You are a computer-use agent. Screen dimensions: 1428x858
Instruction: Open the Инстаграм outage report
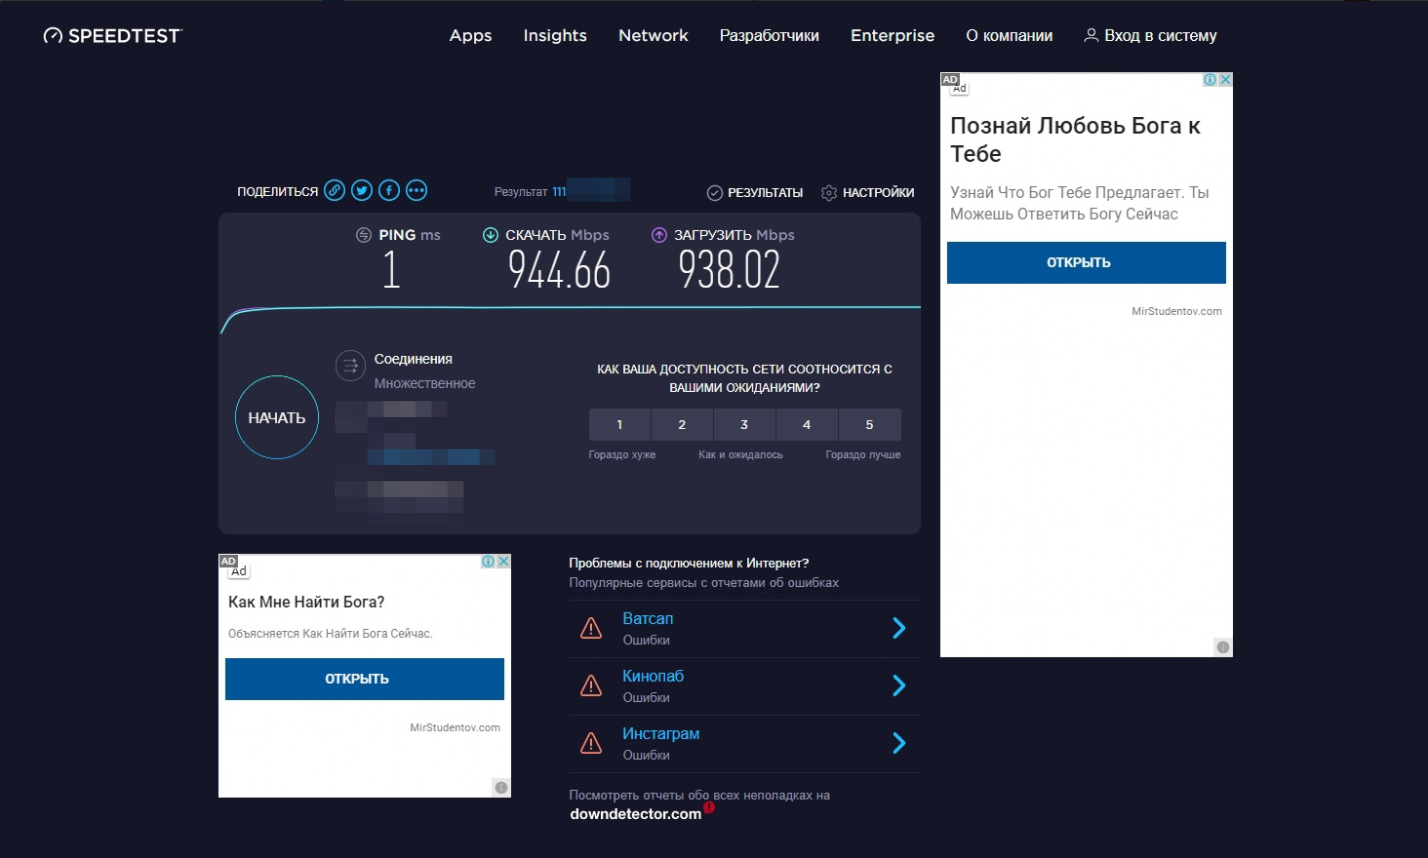[661, 734]
